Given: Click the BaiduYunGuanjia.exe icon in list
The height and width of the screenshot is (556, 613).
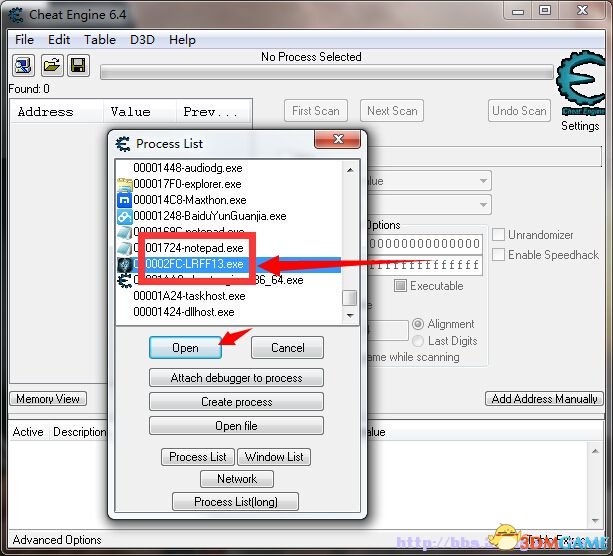Looking at the screenshot, I should 125,216.
